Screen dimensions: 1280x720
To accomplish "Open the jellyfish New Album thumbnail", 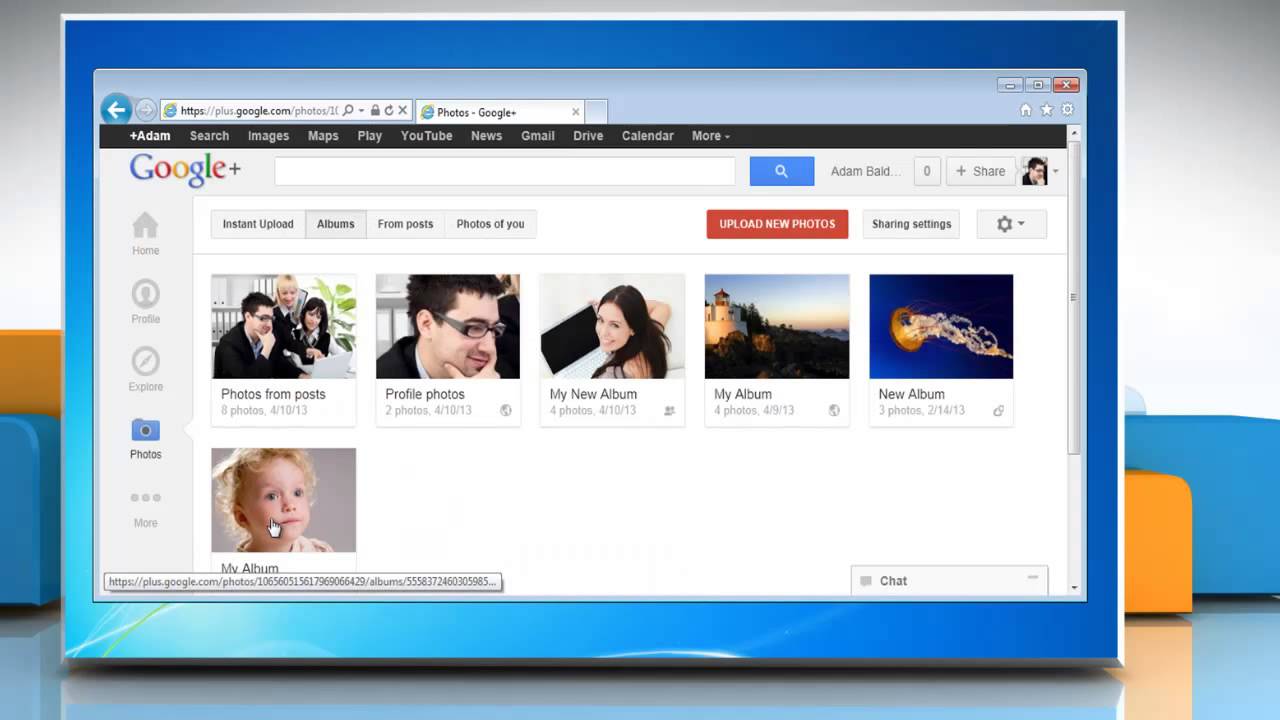I will point(941,326).
